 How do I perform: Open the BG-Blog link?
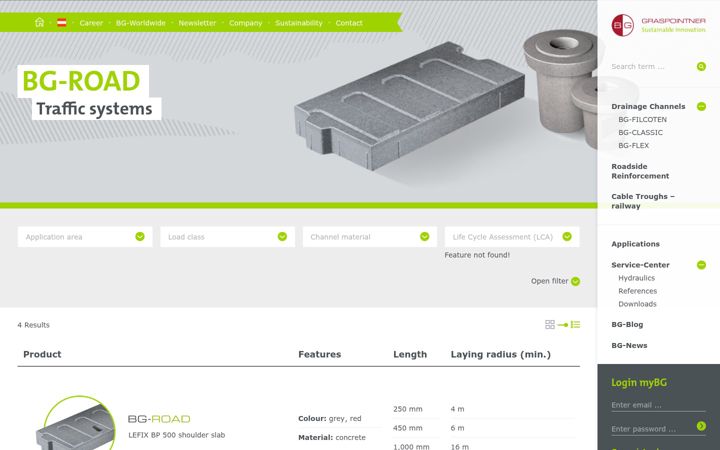(627, 325)
